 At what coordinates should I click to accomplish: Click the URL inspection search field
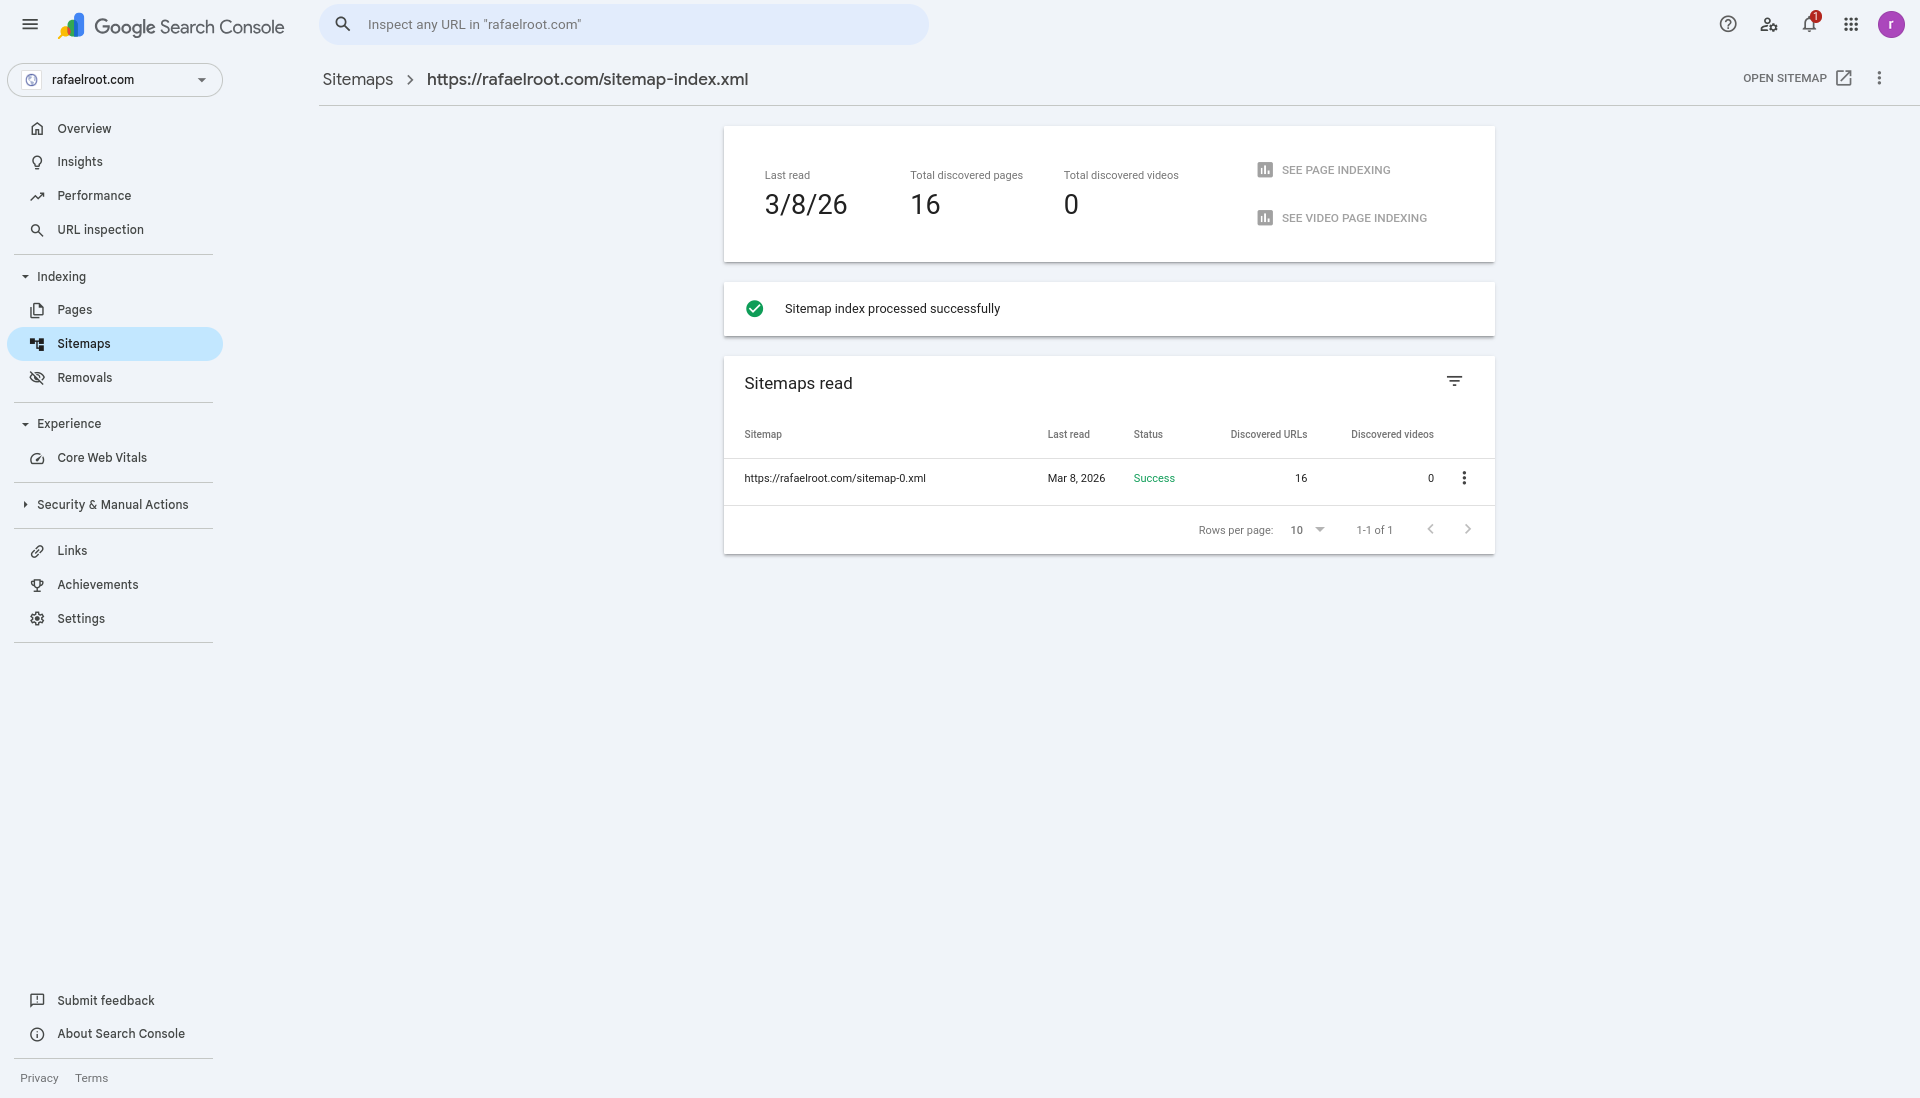623,24
